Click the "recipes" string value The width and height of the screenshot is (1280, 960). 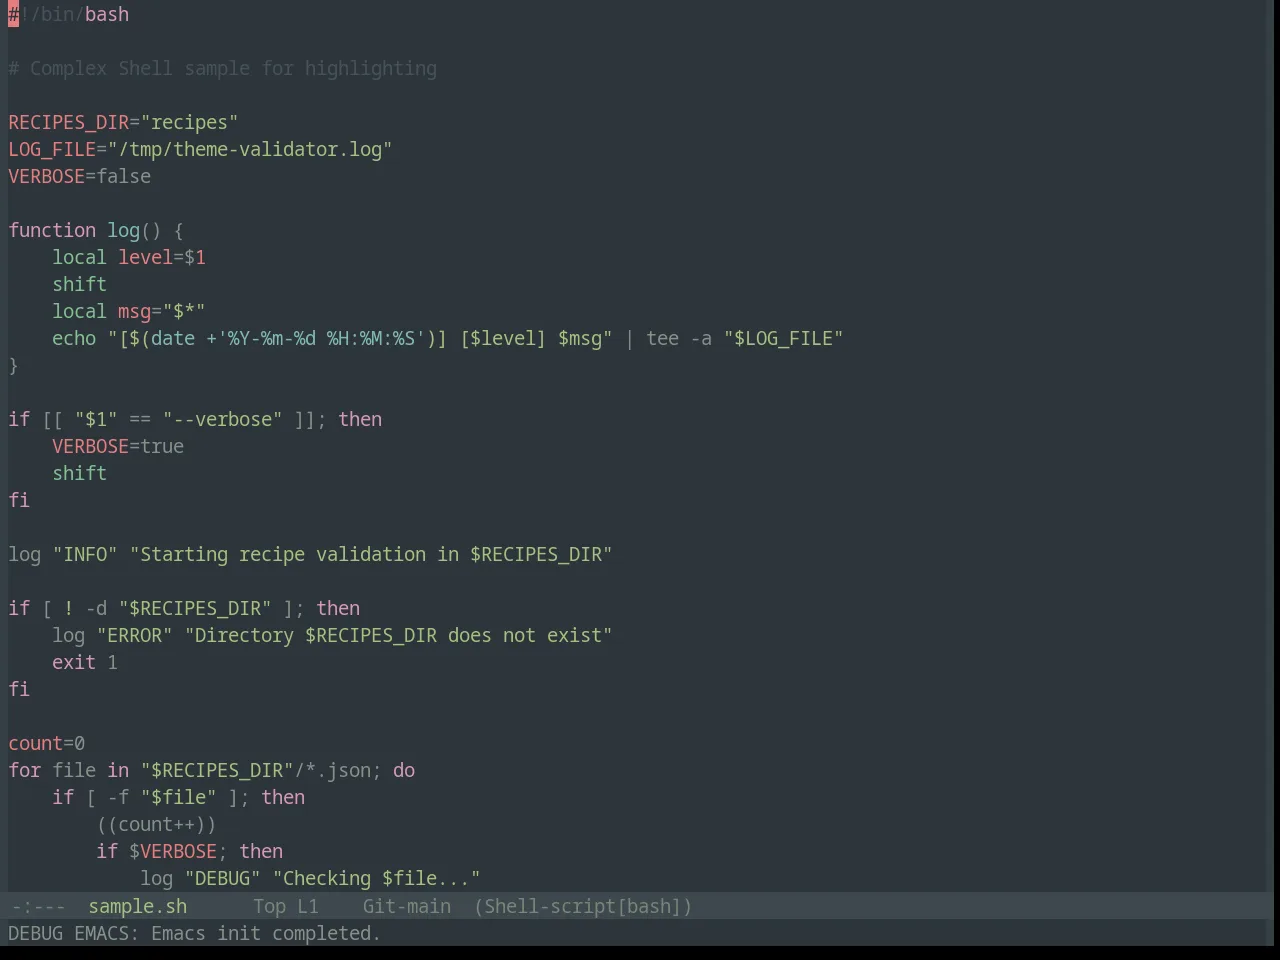point(190,122)
